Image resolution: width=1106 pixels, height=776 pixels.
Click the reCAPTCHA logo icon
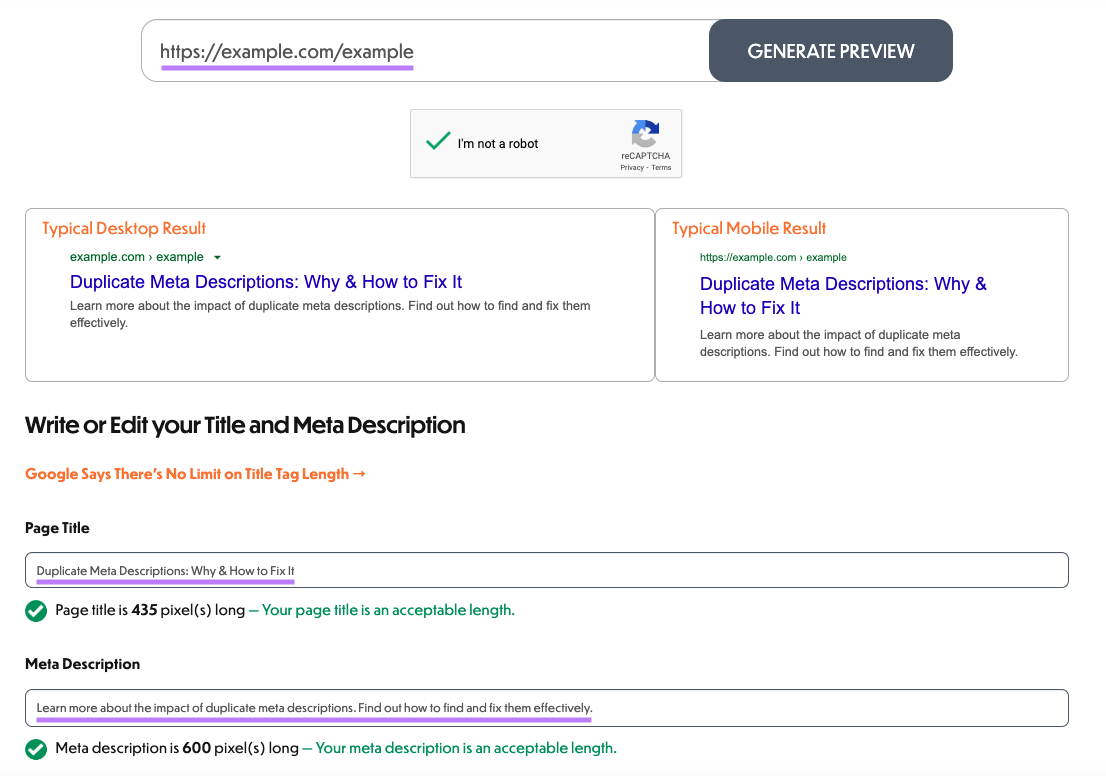click(645, 134)
